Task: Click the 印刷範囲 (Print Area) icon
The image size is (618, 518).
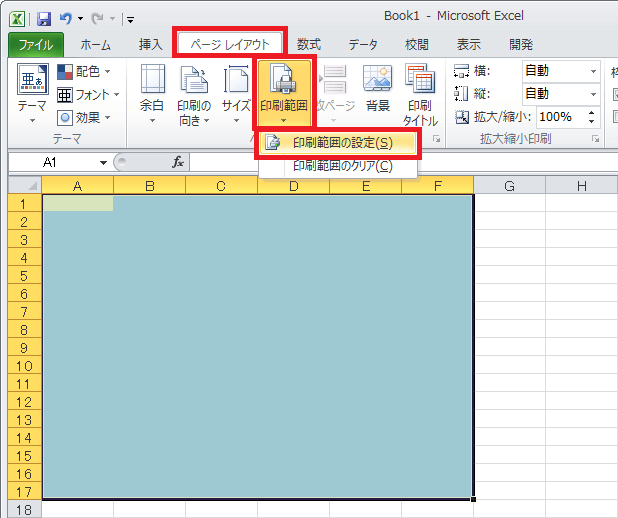Action: pyautogui.click(x=284, y=85)
